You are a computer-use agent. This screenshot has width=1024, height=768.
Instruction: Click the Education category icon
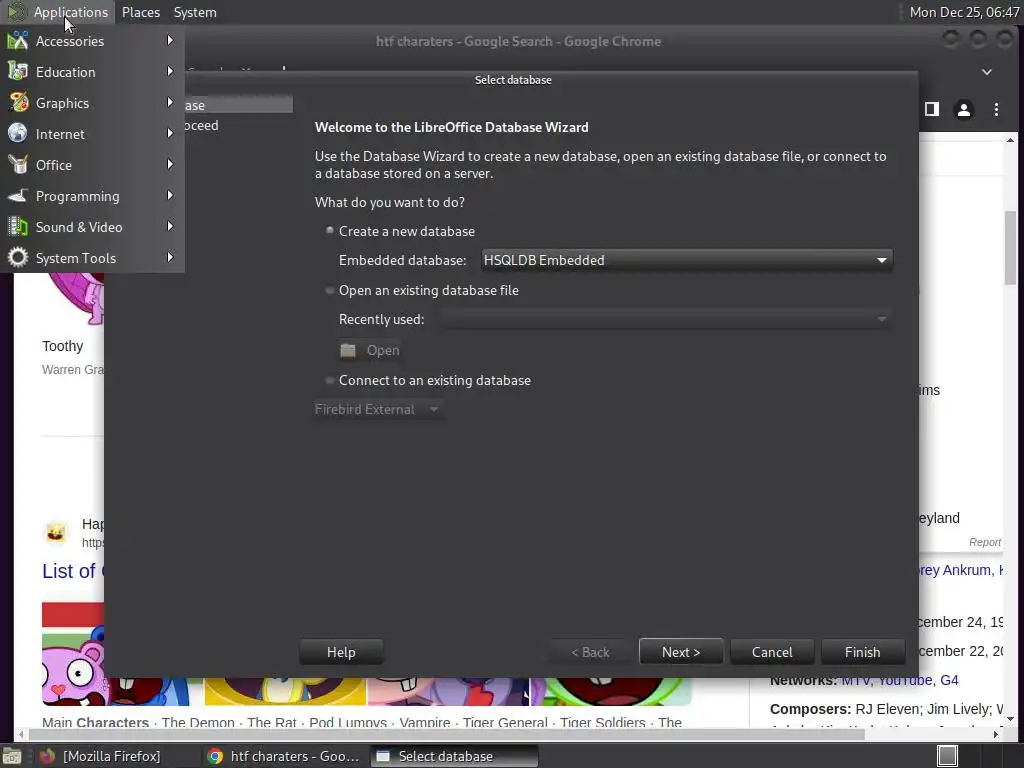pos(18,71)
